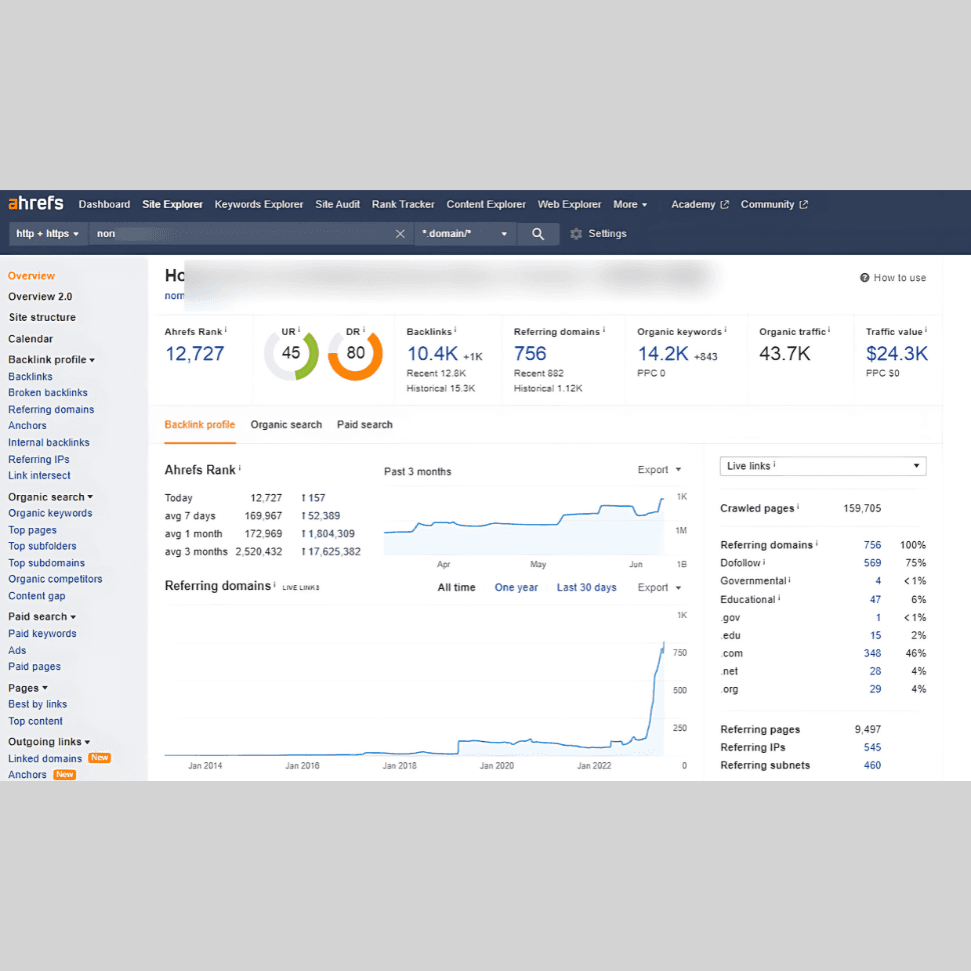The width and height of the screenshot is (971, 971).
Task: Click info icon beside Crawled pages
Action: 798,507
